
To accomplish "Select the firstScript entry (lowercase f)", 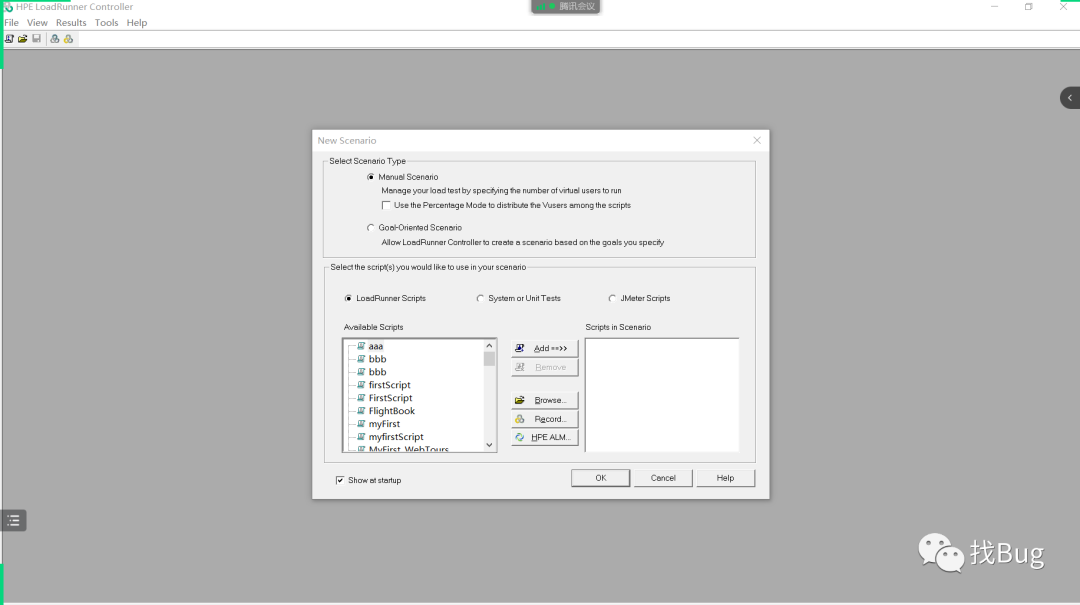I will (x=389, y=385).
